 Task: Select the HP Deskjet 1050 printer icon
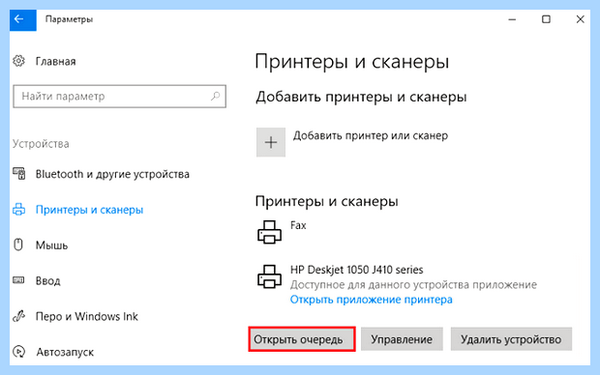coord(269,276)
